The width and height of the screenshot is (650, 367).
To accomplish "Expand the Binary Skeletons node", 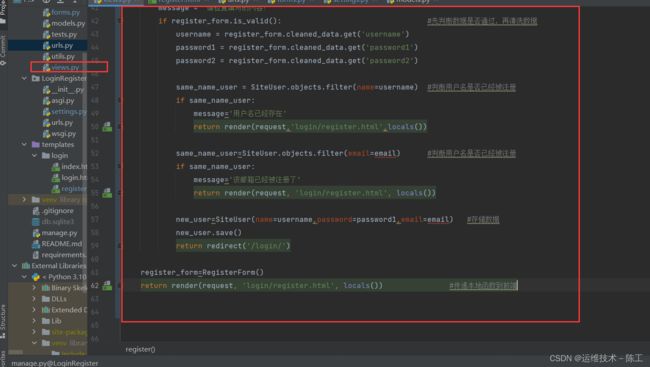I will click(x=34, y=287).
